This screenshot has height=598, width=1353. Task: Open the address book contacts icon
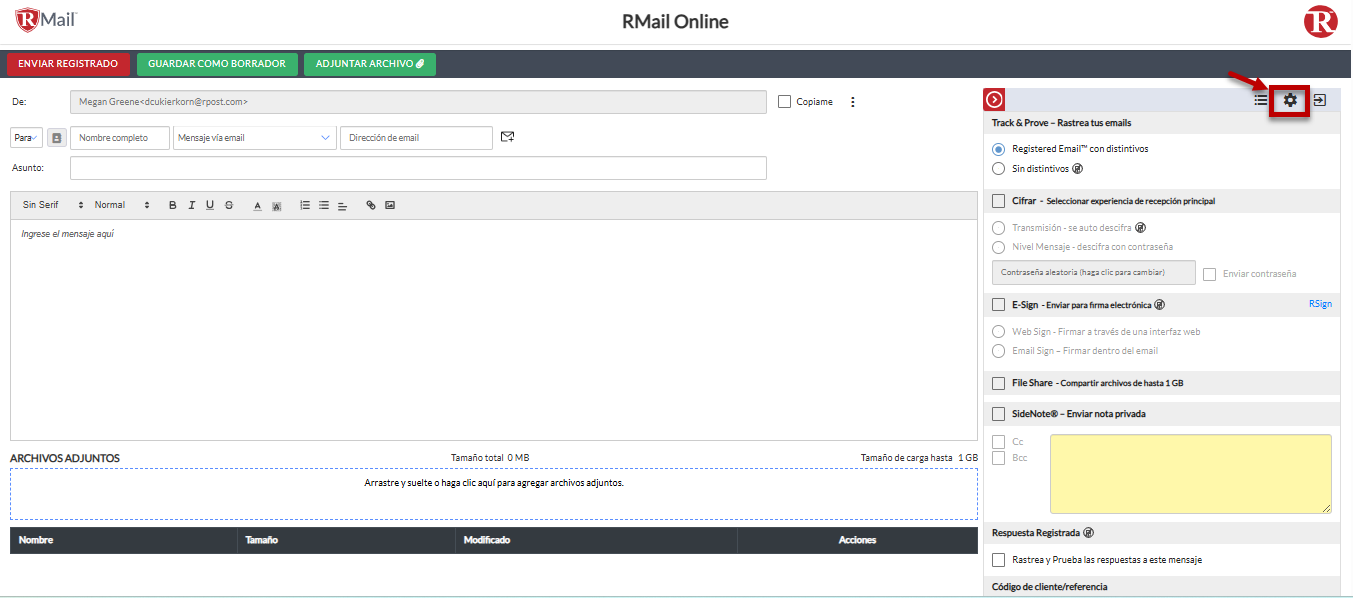pyautogui.click(x=56, y=138)
